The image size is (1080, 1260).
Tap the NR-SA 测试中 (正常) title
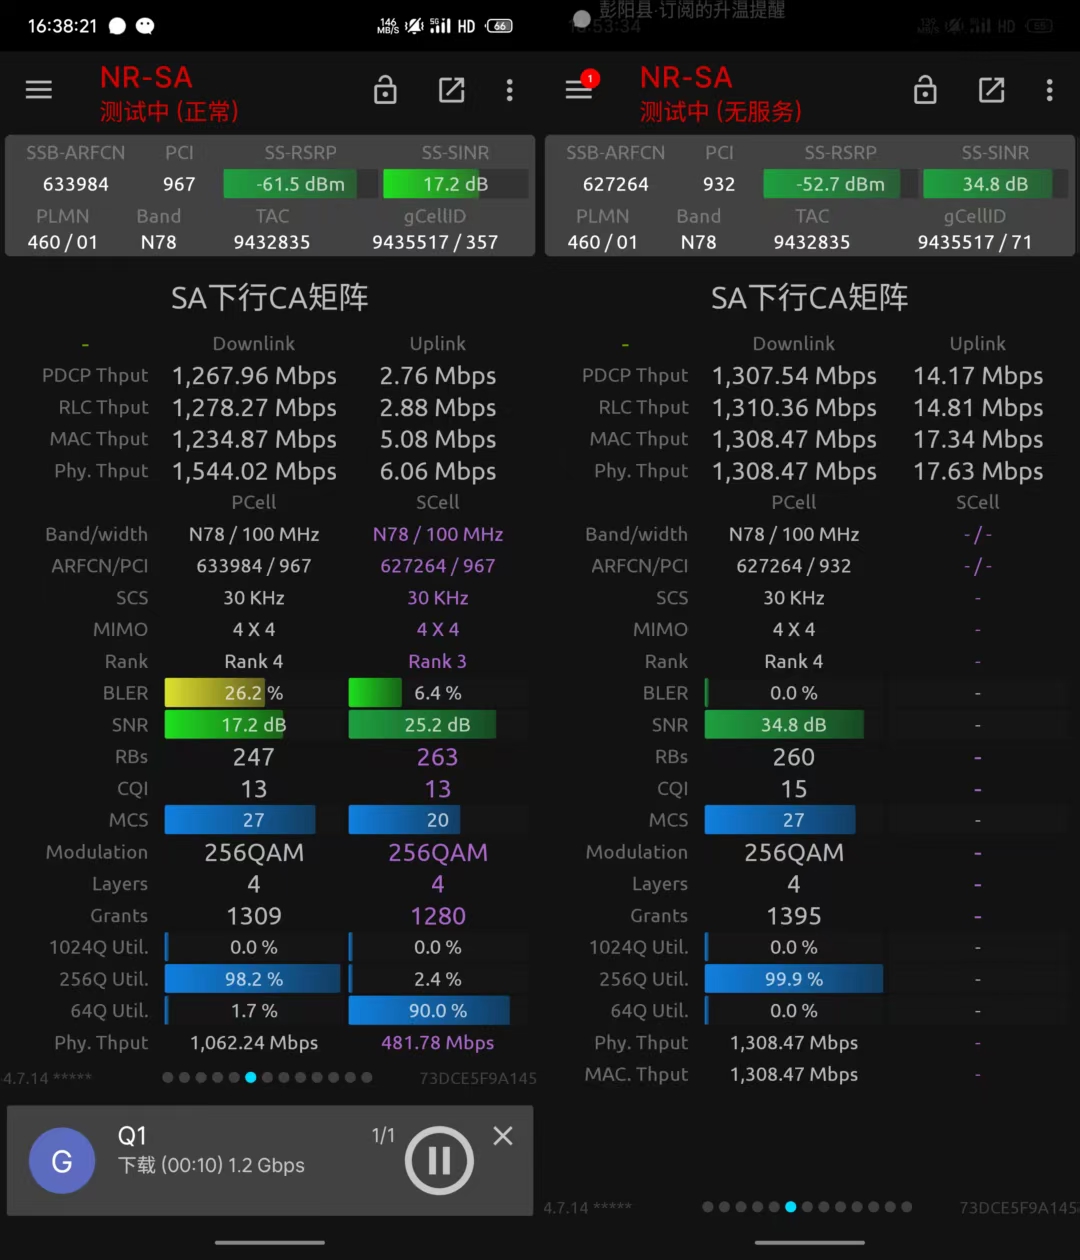click(169, 93)
